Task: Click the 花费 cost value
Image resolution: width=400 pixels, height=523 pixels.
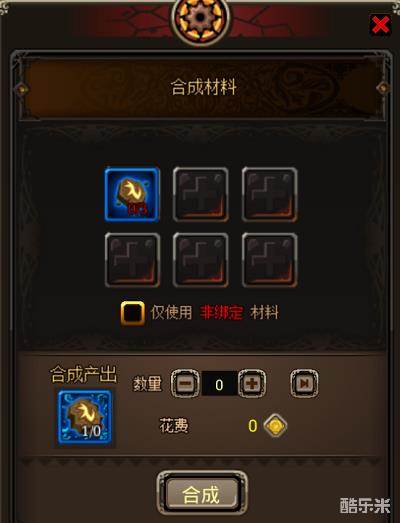Action: [x=253, y=426]
